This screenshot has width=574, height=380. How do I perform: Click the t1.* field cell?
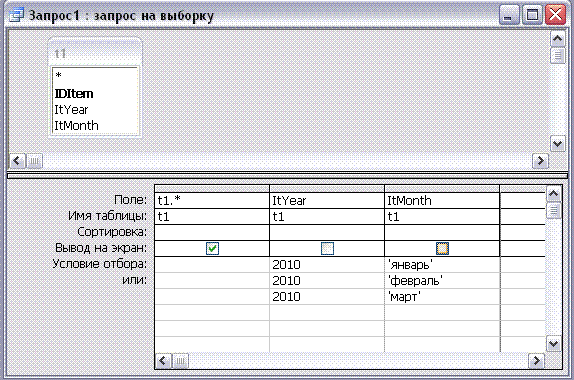[212, 201]
